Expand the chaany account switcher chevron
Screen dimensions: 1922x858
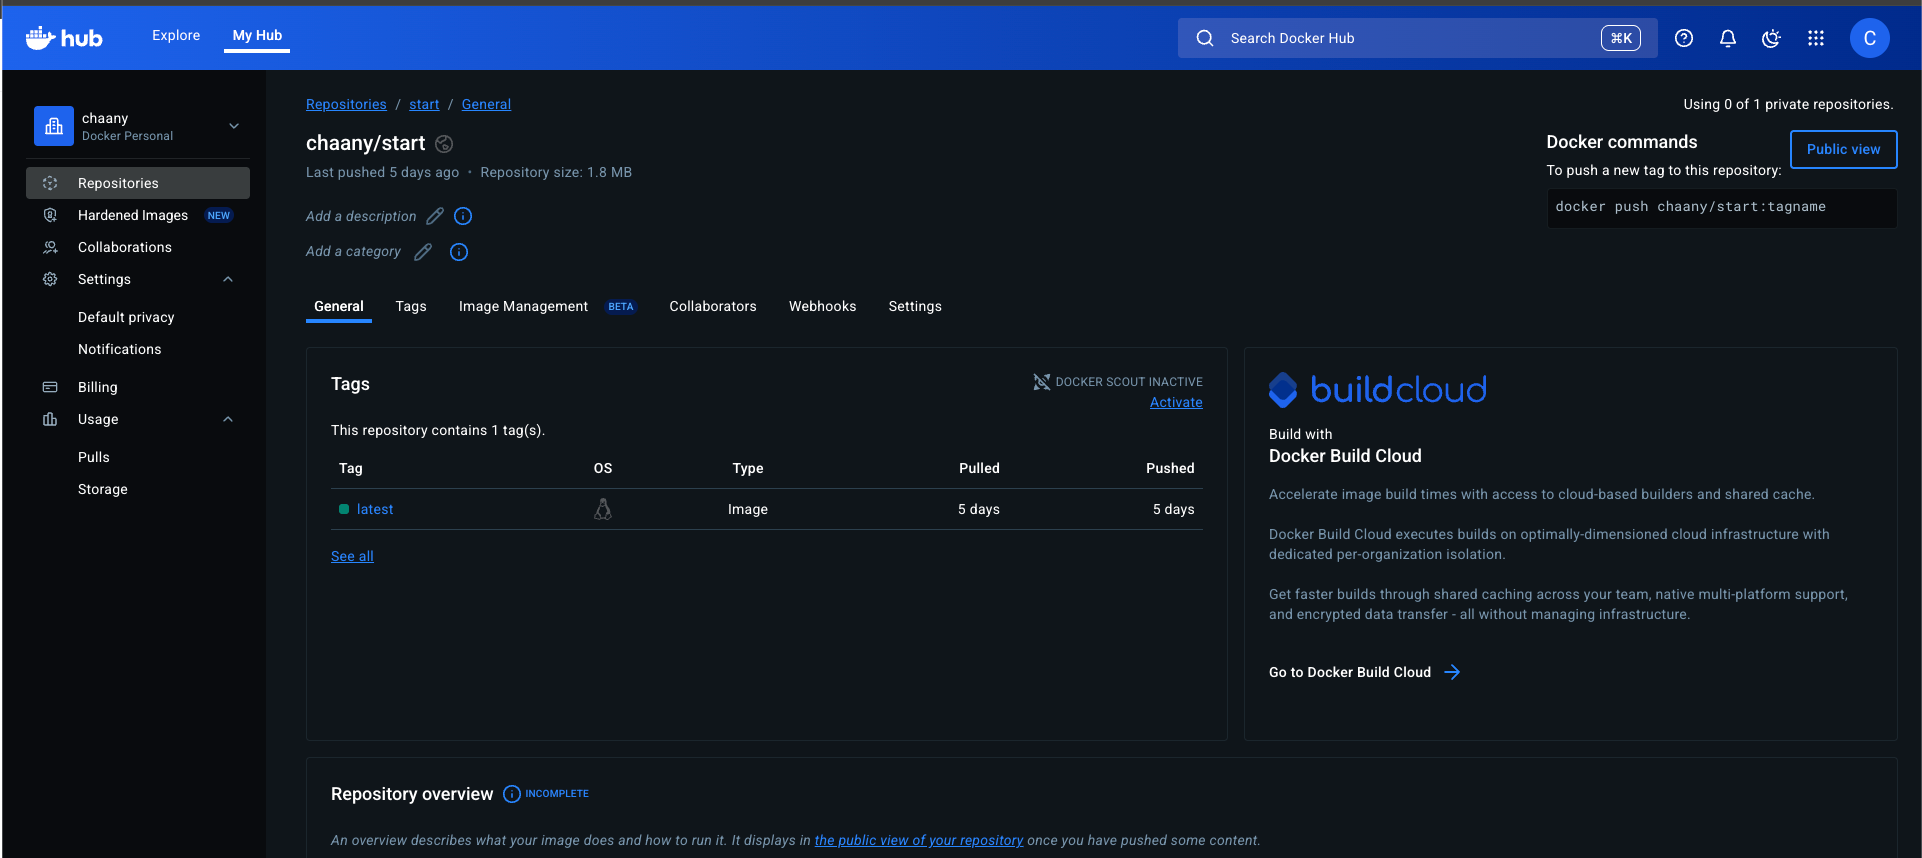click(234, 126)
